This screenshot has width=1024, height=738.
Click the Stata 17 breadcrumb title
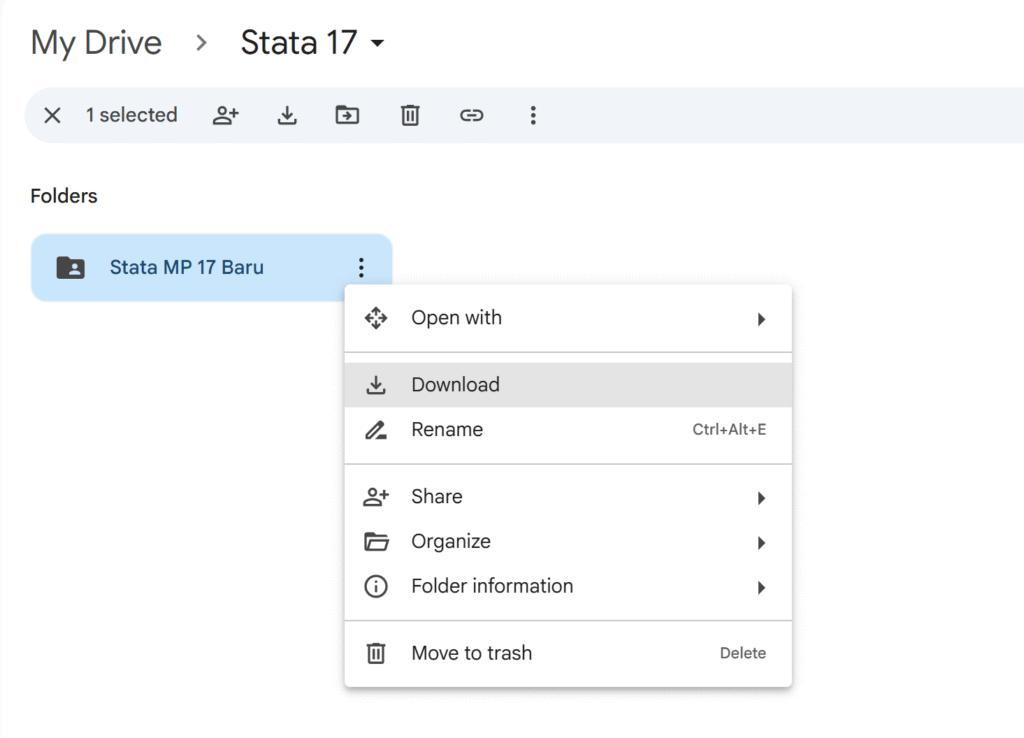tap(298, 43)
